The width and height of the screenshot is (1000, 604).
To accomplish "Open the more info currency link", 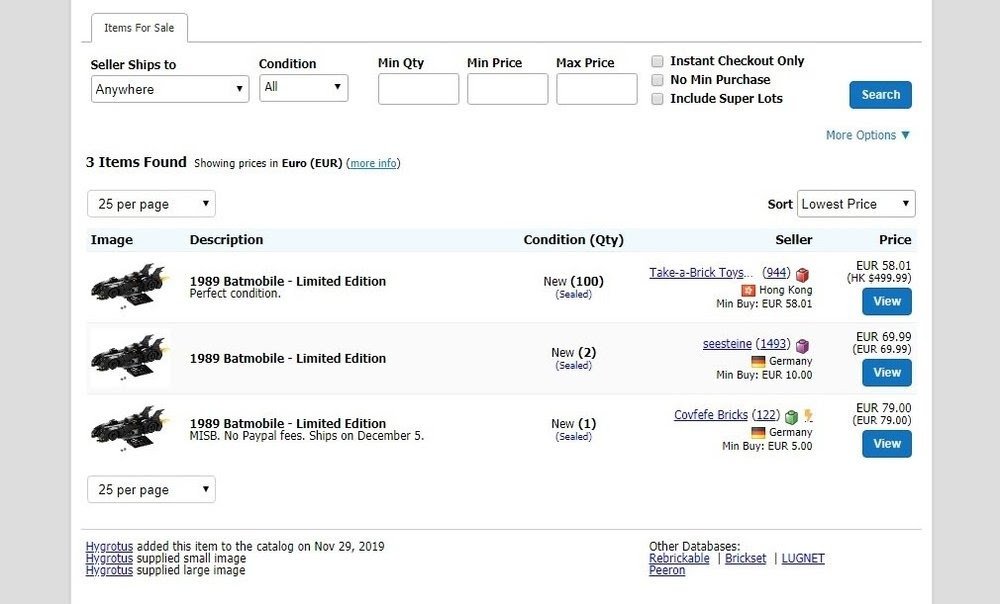I will (374, 163).
